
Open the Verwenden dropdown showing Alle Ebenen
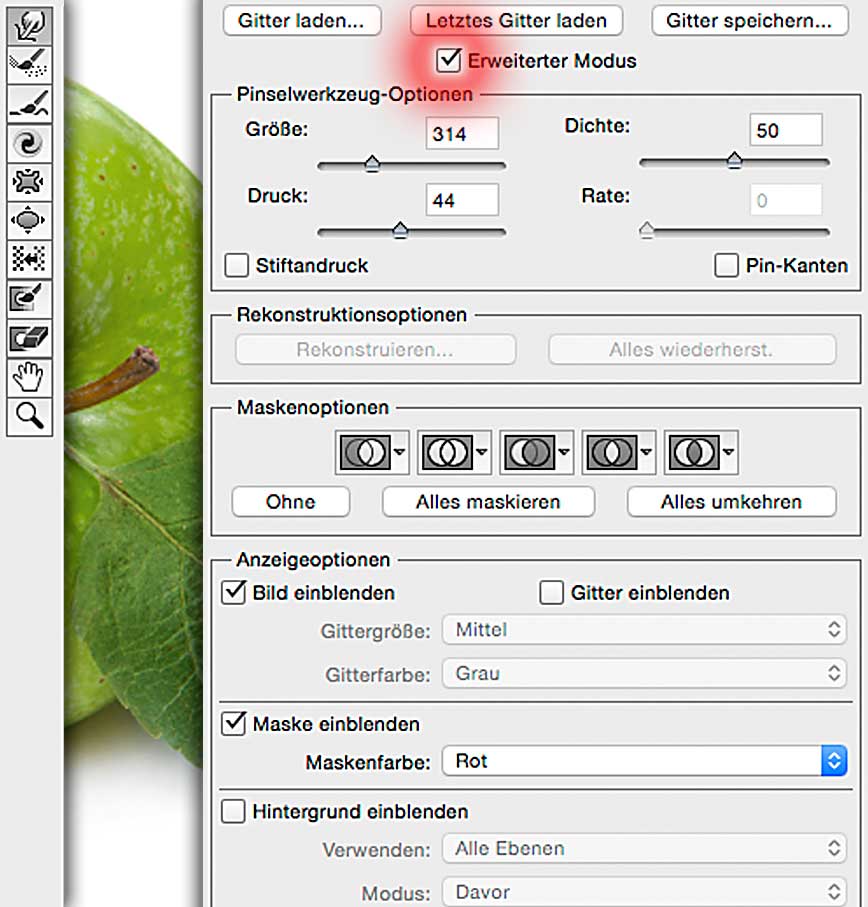(644, 849)
